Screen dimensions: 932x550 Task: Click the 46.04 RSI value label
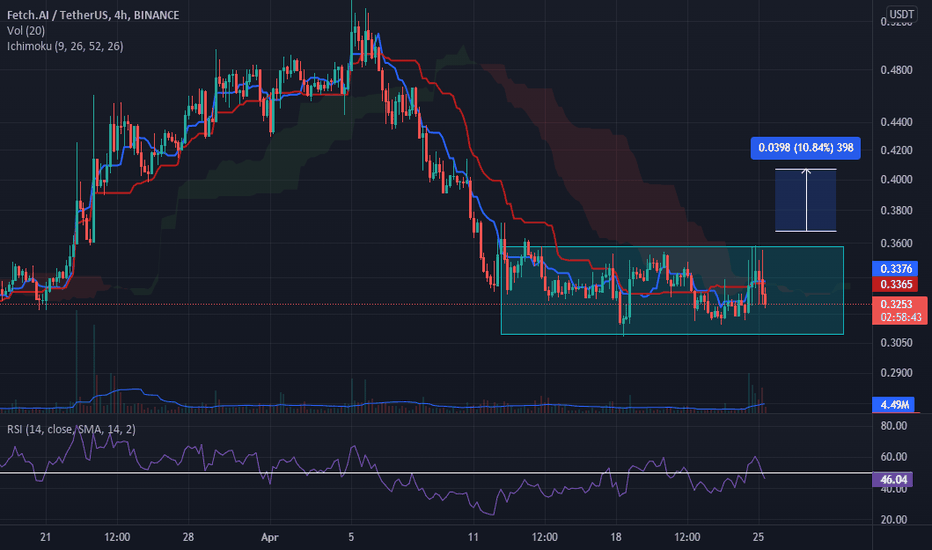pos(893,479)
